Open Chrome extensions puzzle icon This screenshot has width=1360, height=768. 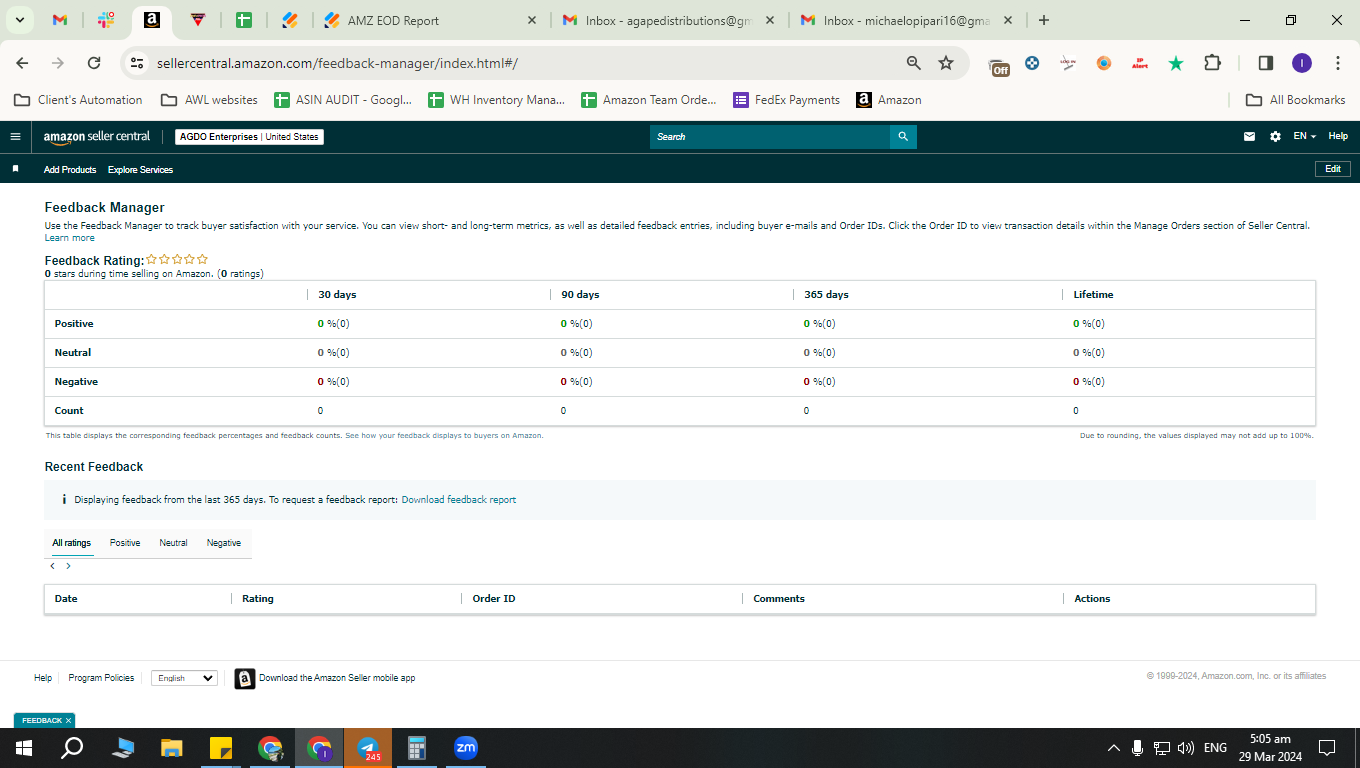1212,63
